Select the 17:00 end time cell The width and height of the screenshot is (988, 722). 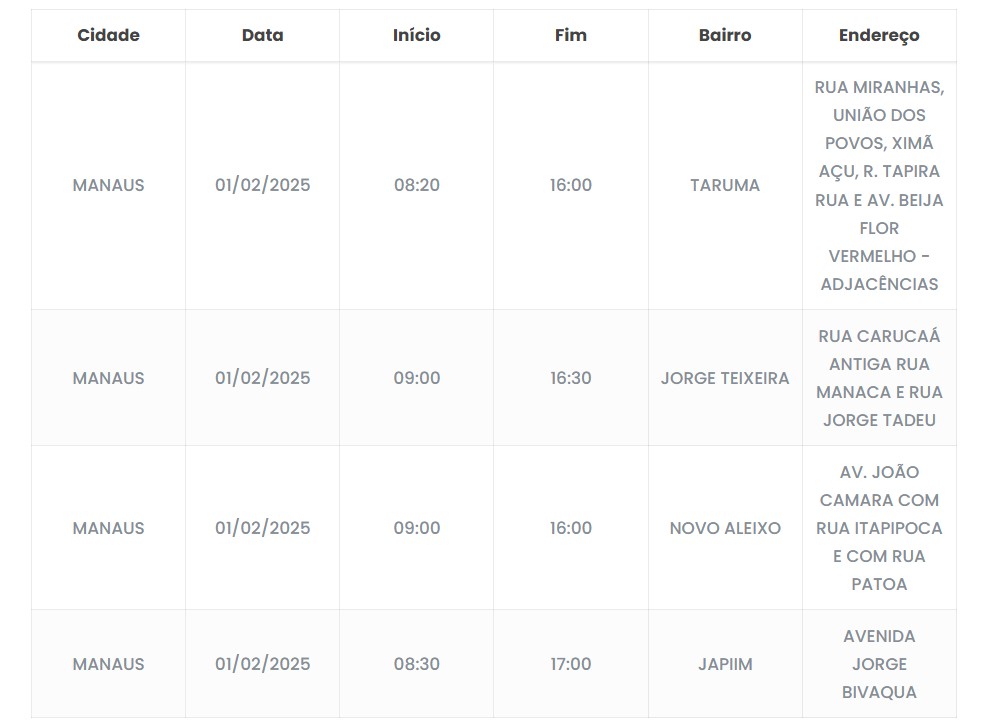571,664
